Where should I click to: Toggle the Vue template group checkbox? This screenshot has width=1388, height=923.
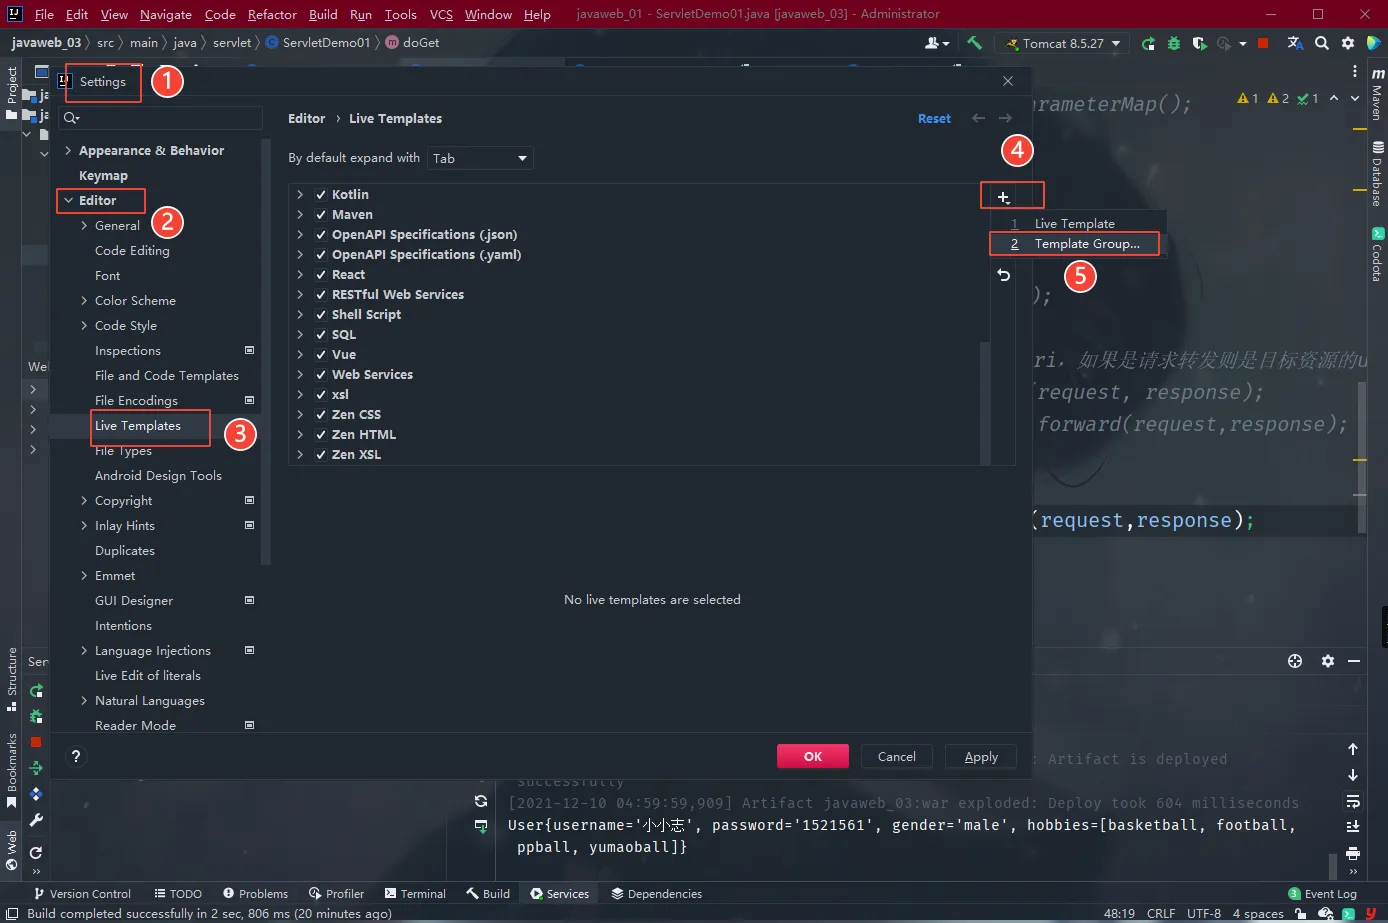[321, 355]
